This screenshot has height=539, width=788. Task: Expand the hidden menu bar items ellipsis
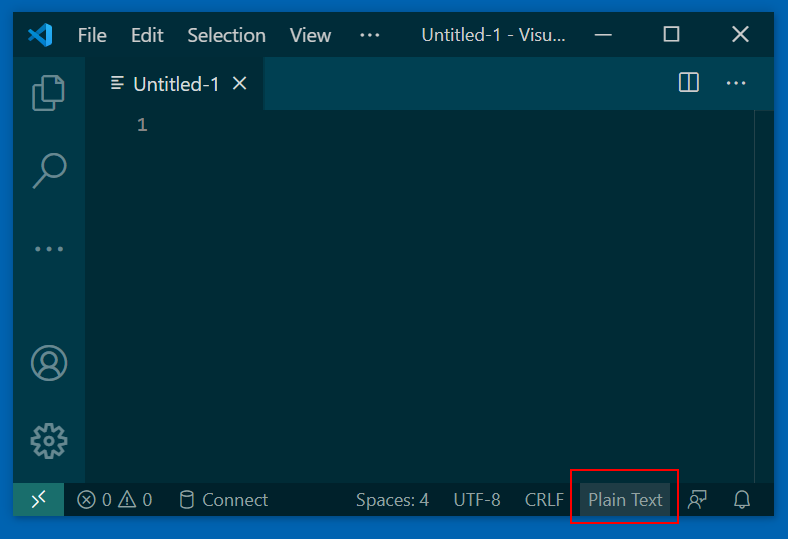(370, 35)
